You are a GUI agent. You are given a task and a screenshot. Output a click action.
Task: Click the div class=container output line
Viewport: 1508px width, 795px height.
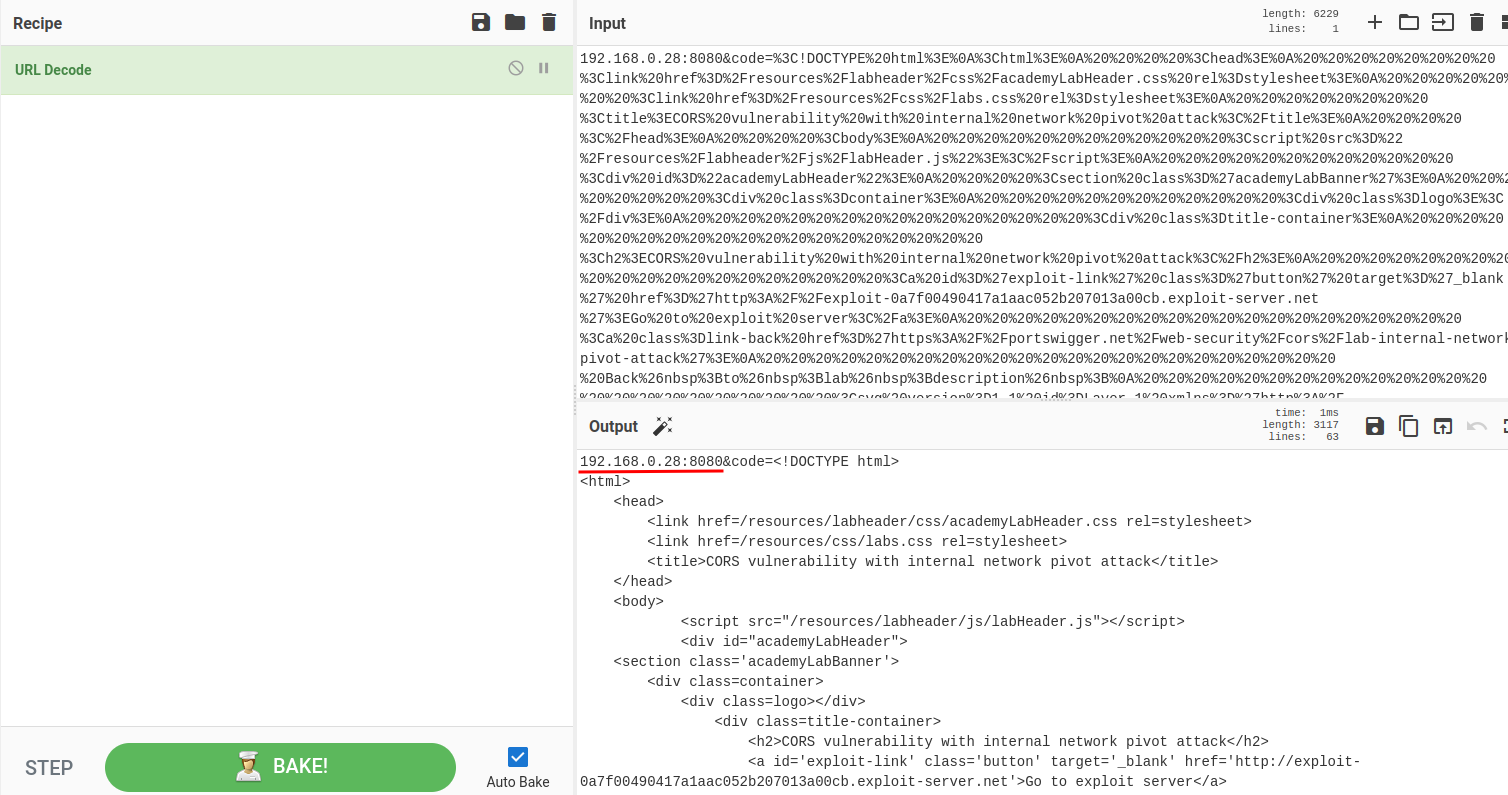pyautogui.click(x=735, y=681)
